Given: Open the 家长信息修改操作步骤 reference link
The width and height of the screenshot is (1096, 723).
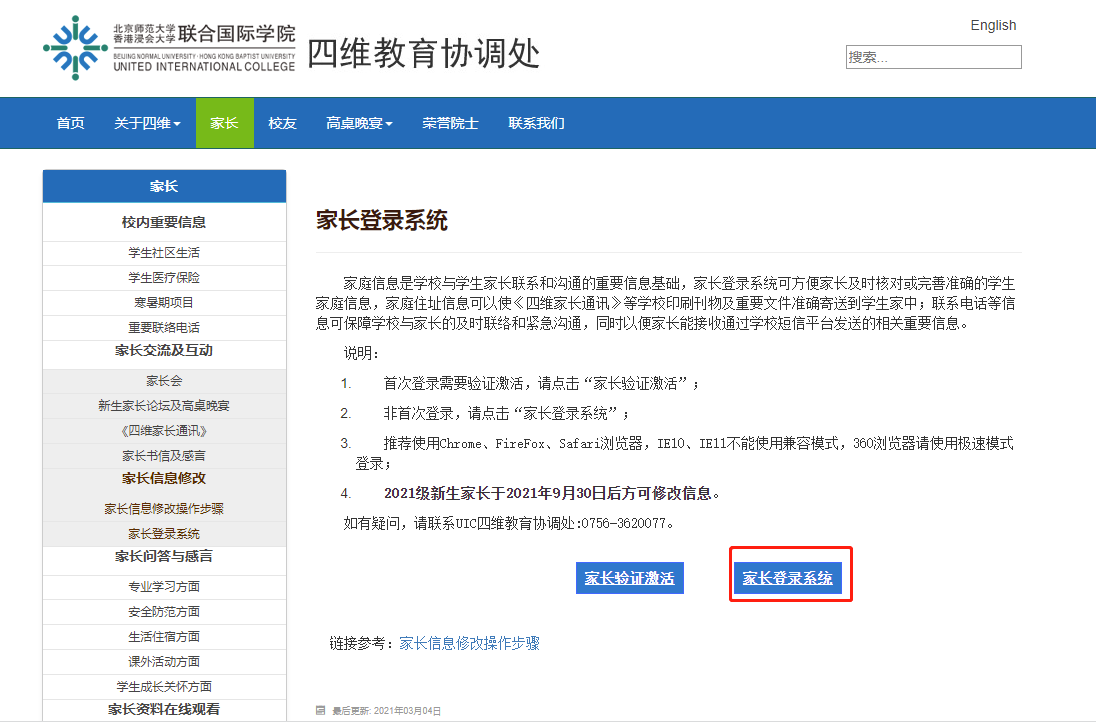Looking at the screenshot, I should click(x=469, y=643).
